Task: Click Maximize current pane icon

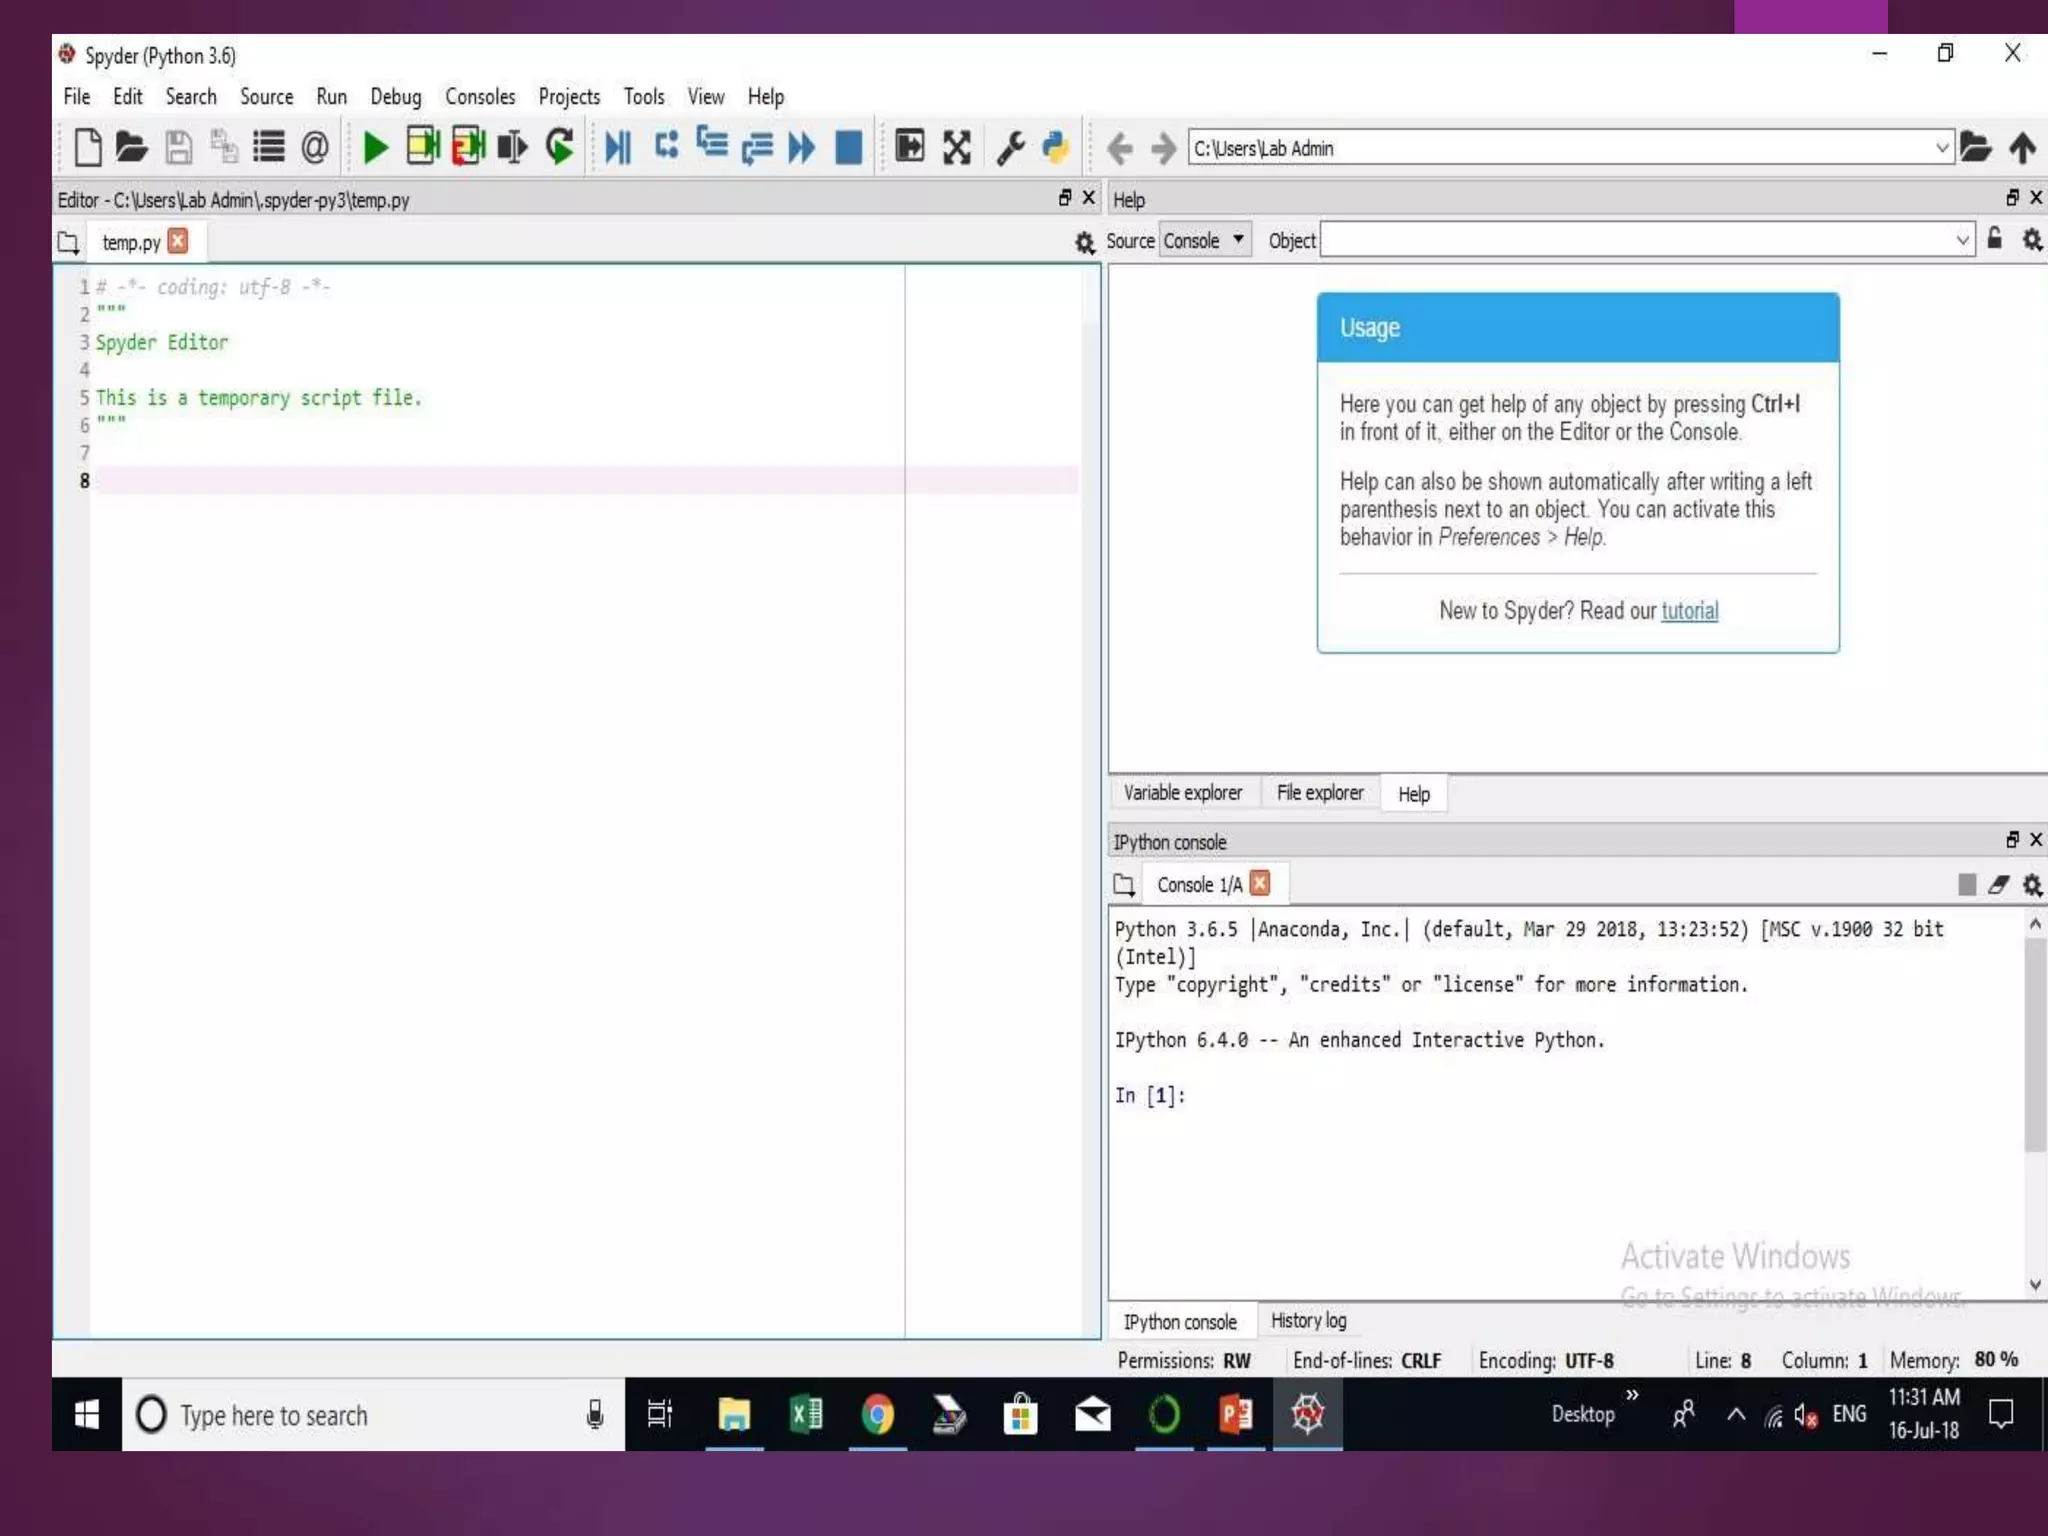Action: [x=910, y=147]
